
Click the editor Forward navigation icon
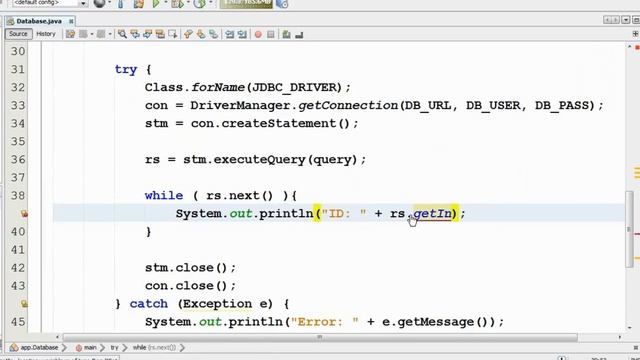click(101, 34)
